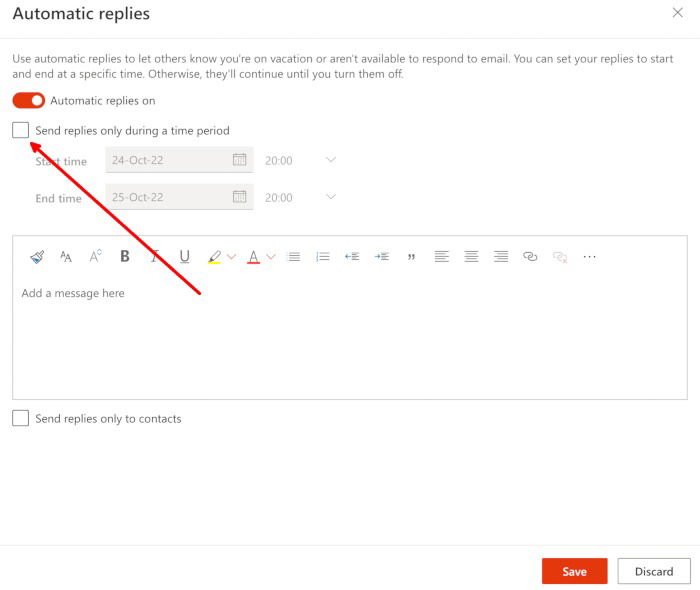
Task: Expand the font color dropdown arrow
Action: click(271, 257)
